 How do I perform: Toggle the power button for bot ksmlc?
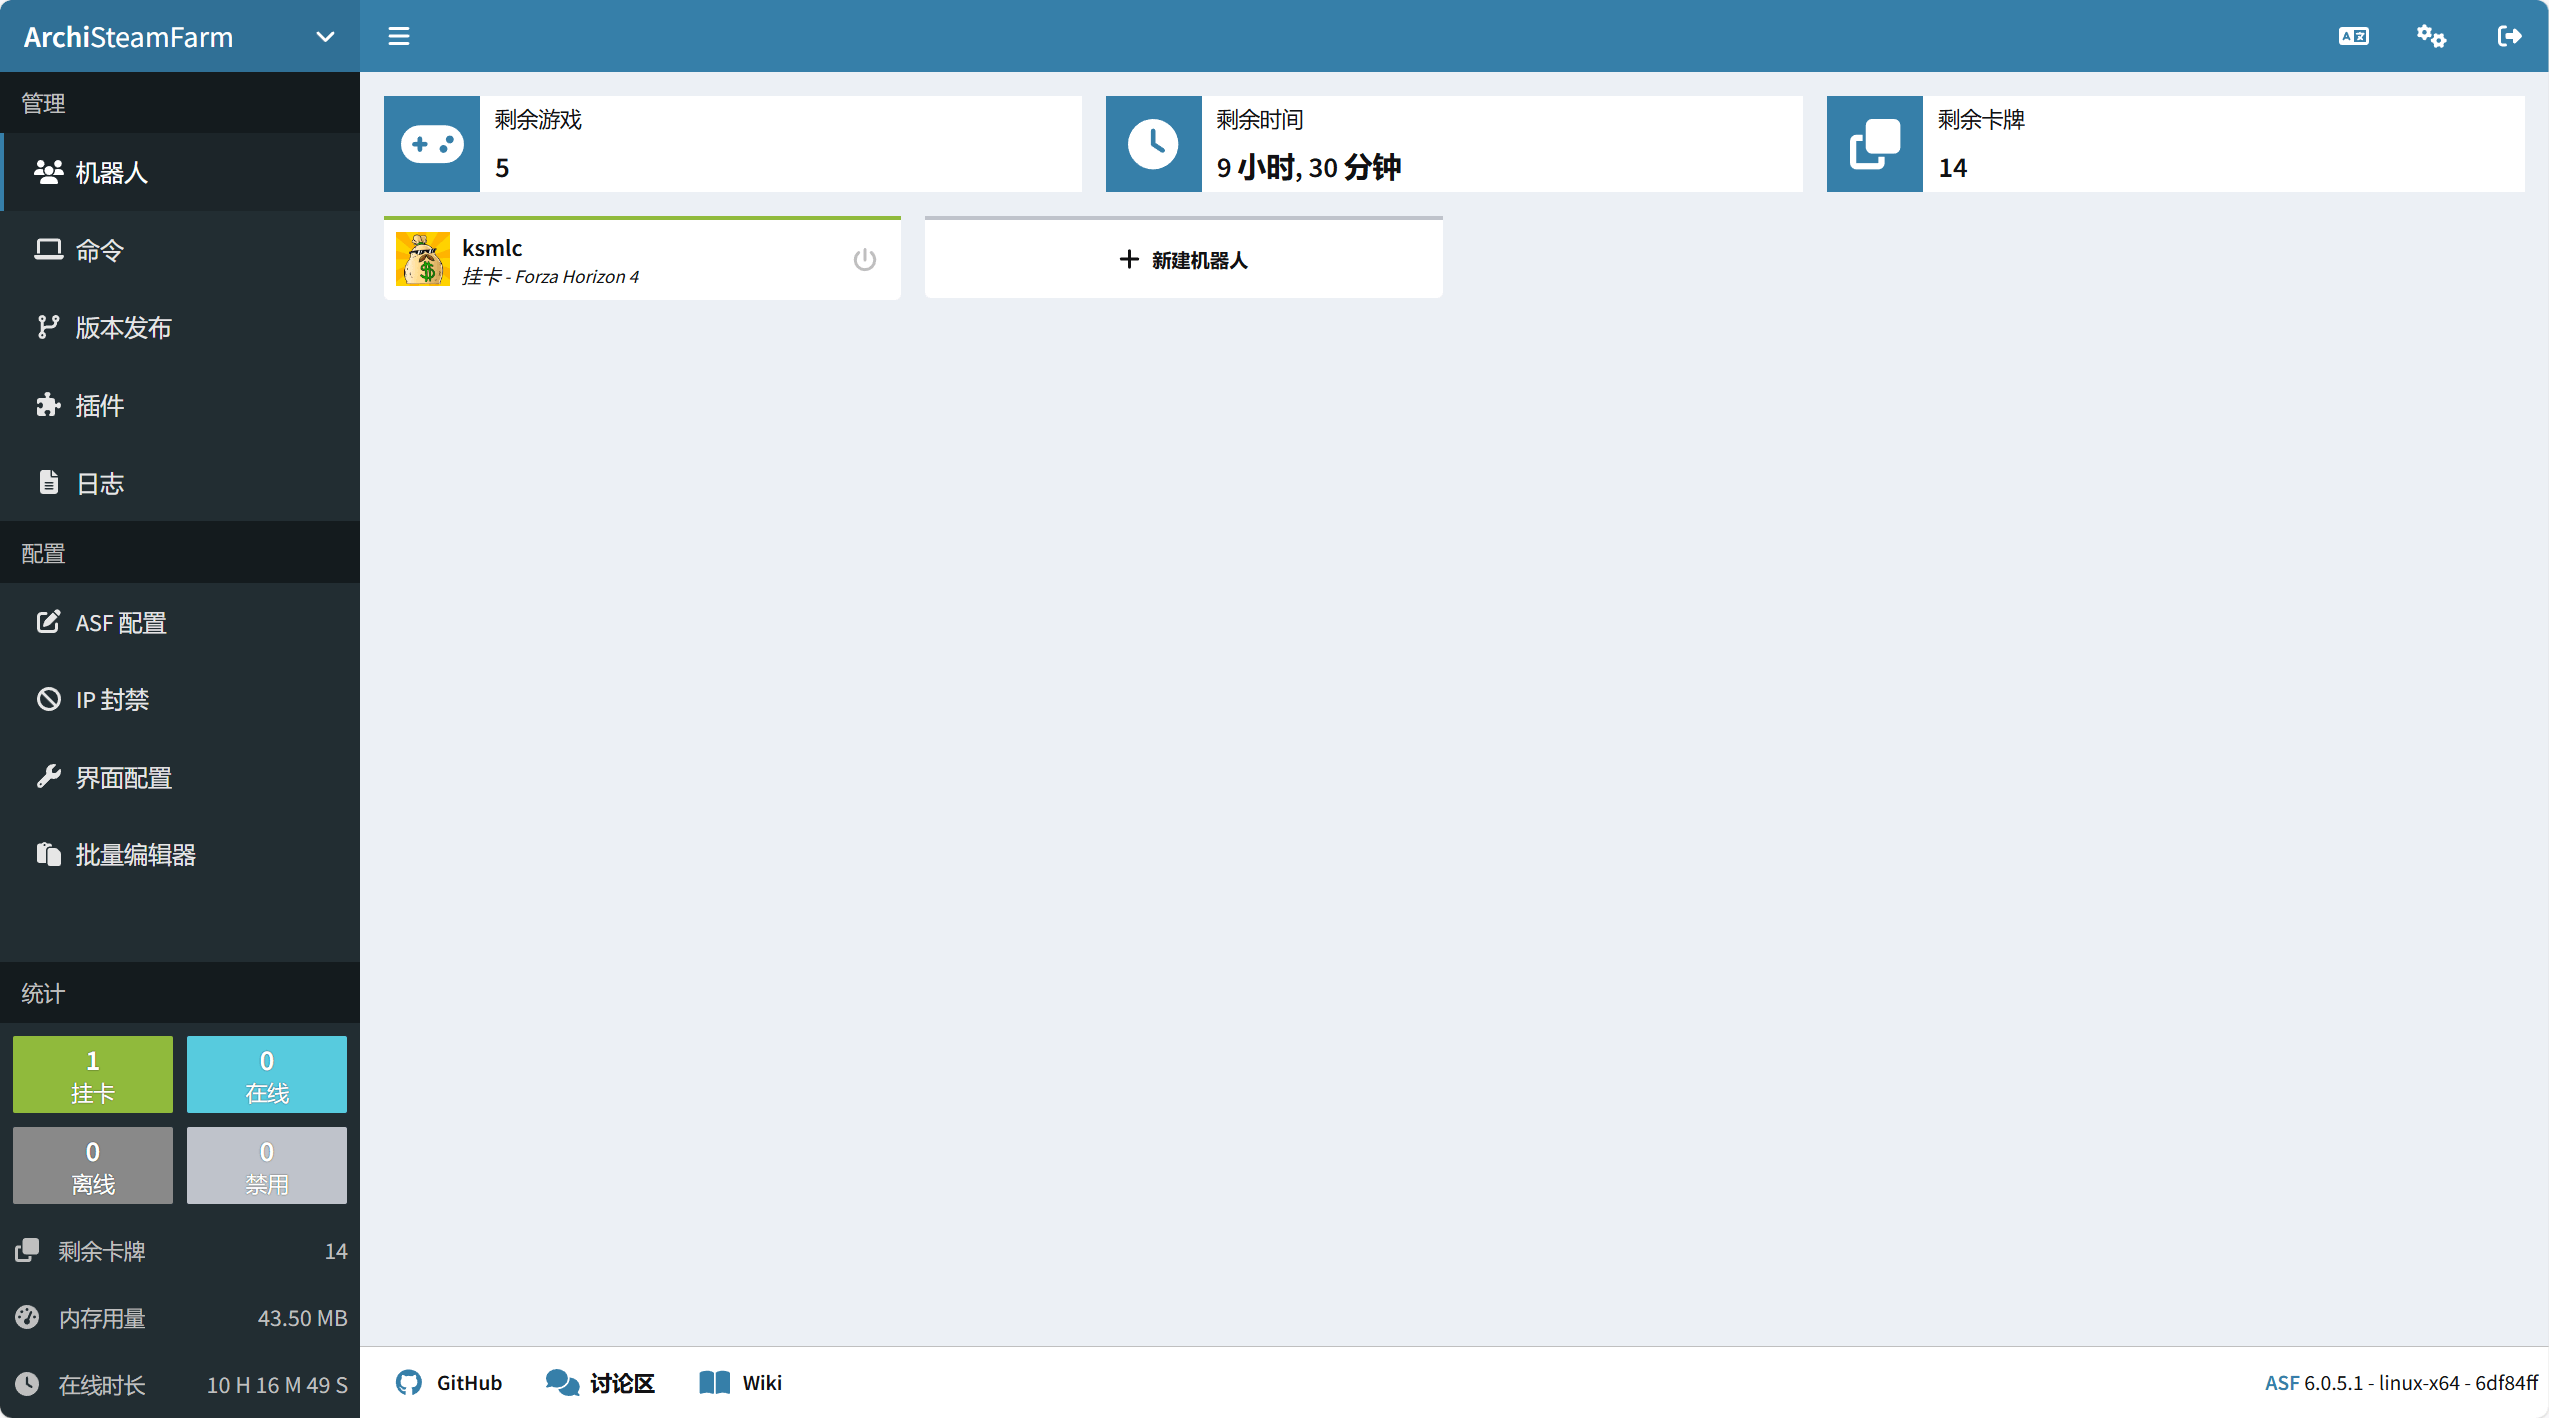click(x=865, y=260)
